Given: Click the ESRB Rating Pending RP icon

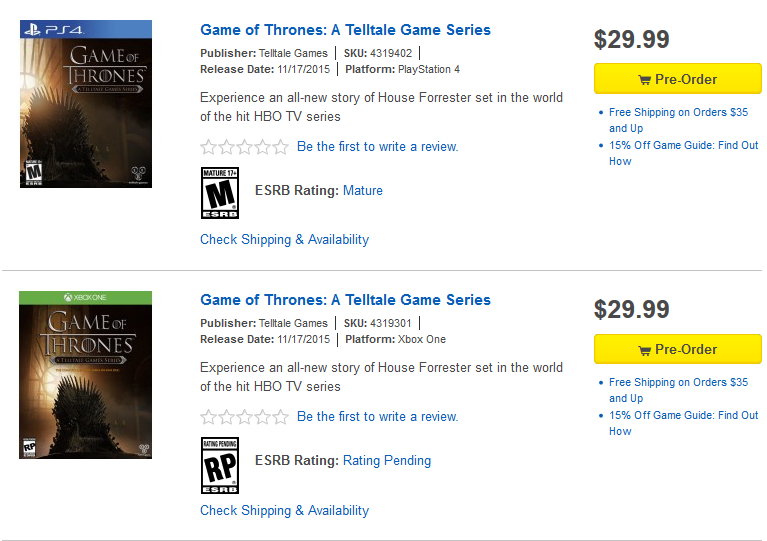Looking at the screenshot, I should [220, 465].
